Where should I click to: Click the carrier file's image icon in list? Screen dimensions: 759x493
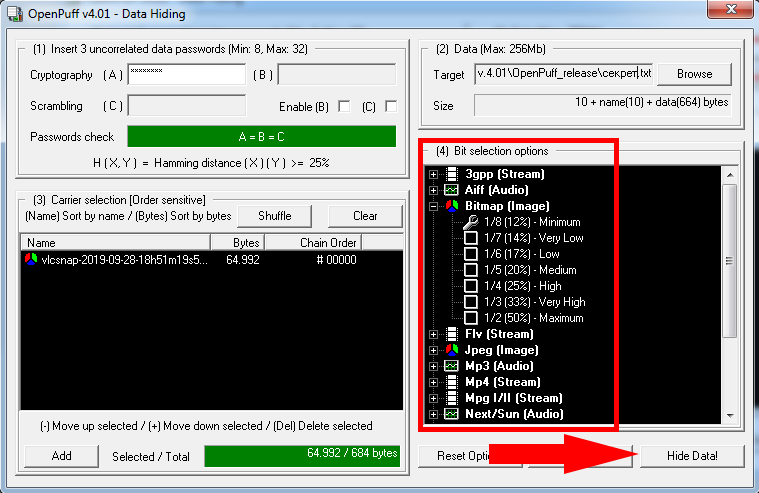point(32,259)
